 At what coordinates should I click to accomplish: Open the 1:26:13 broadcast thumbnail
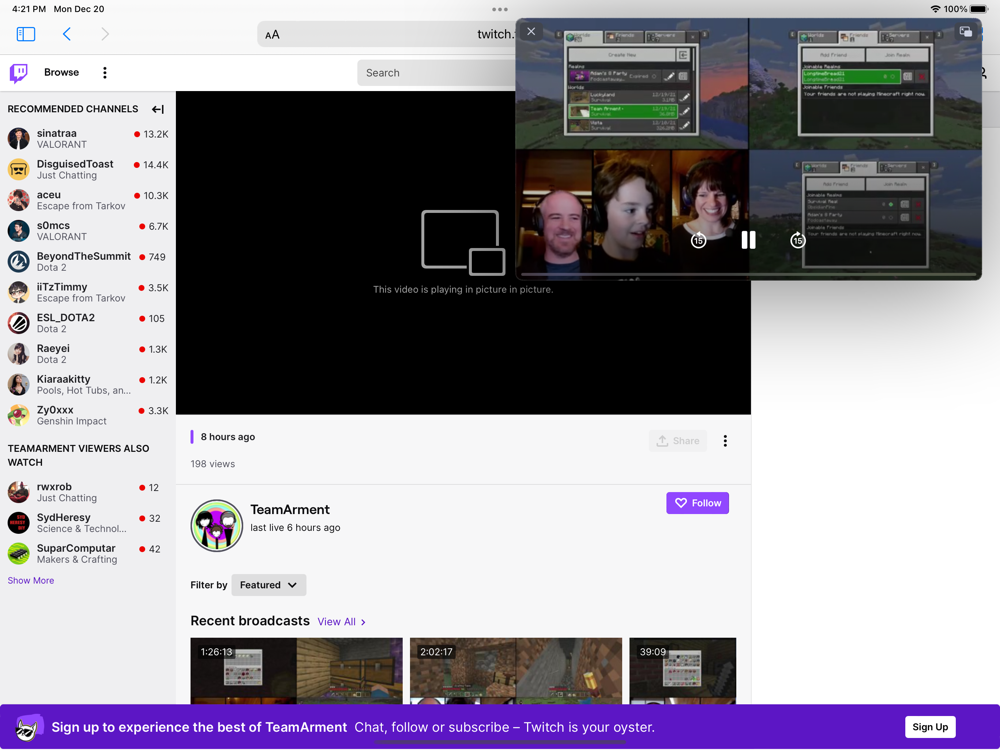tap(297, 671)
